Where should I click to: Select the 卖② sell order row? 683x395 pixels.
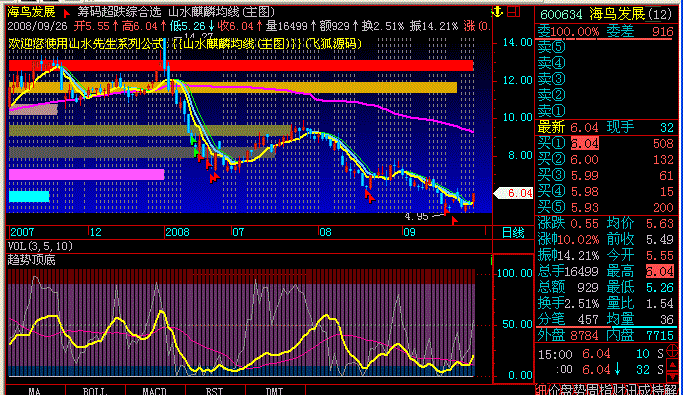pos(606,95)
